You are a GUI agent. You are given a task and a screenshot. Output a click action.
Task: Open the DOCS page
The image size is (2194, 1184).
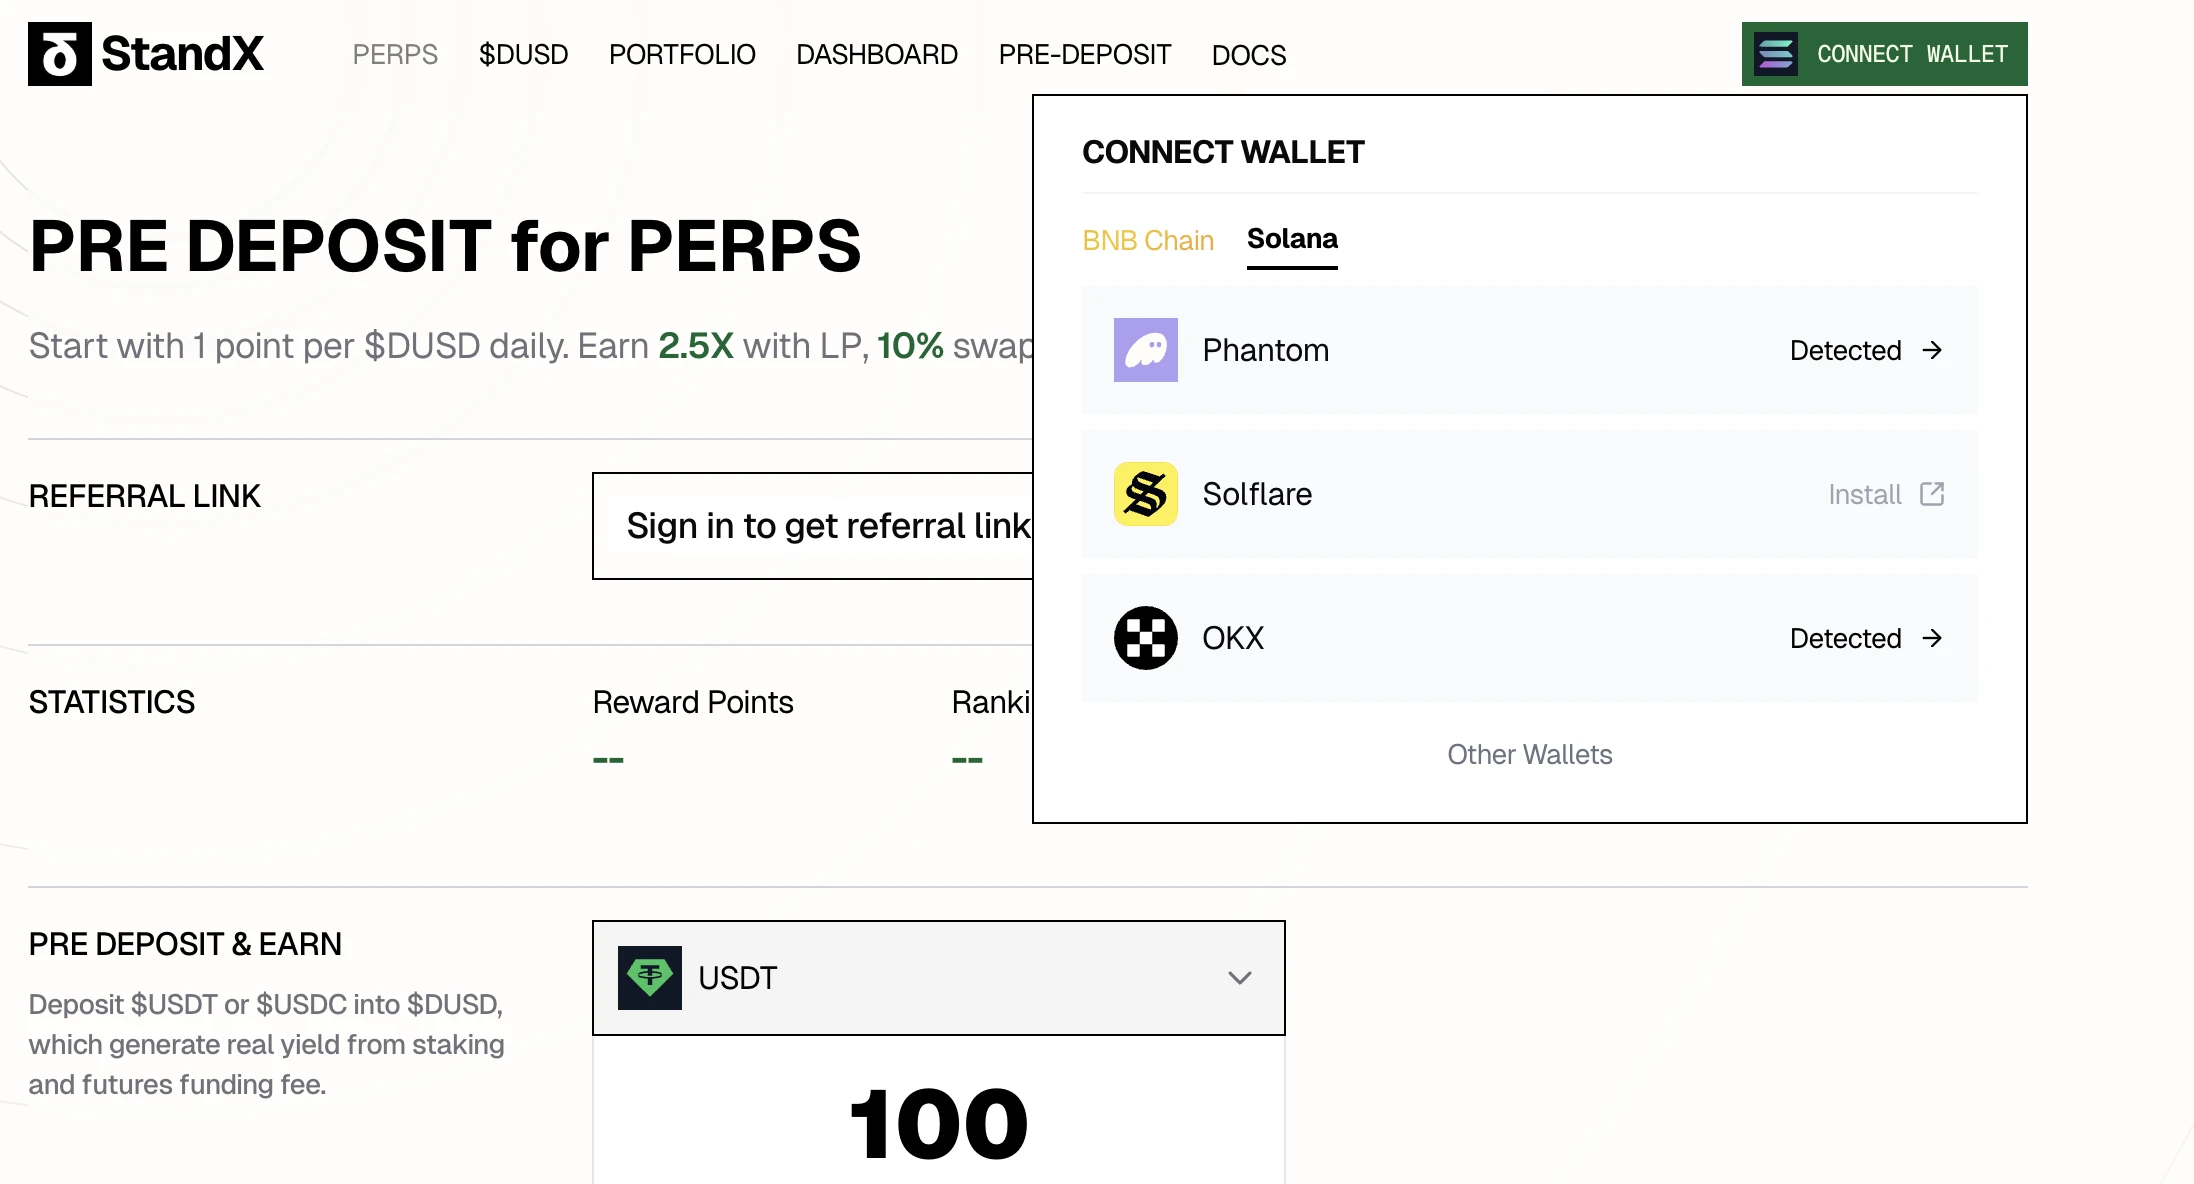click(1248, 55)
